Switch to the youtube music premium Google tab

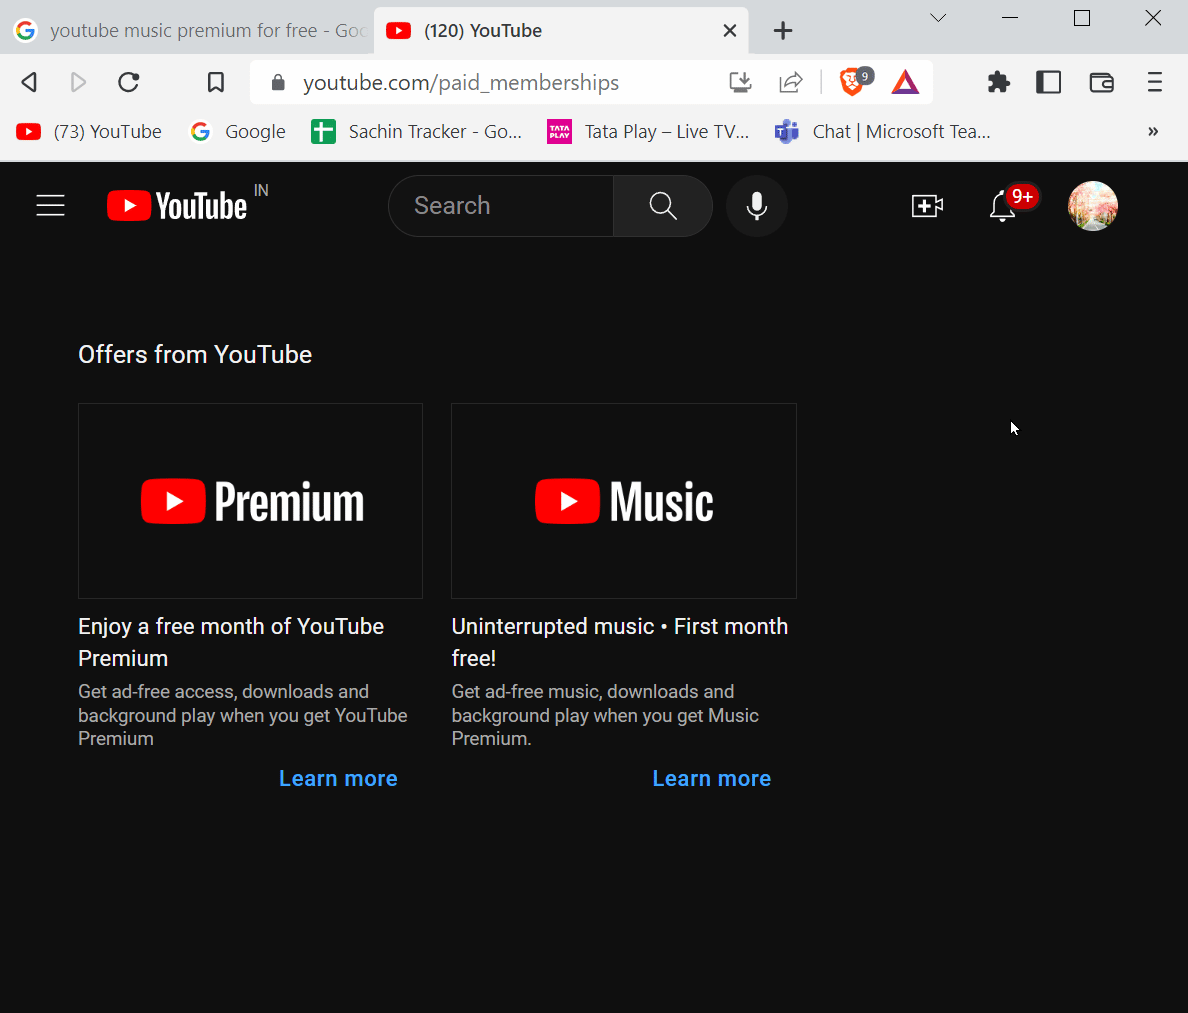coord(188,30)
